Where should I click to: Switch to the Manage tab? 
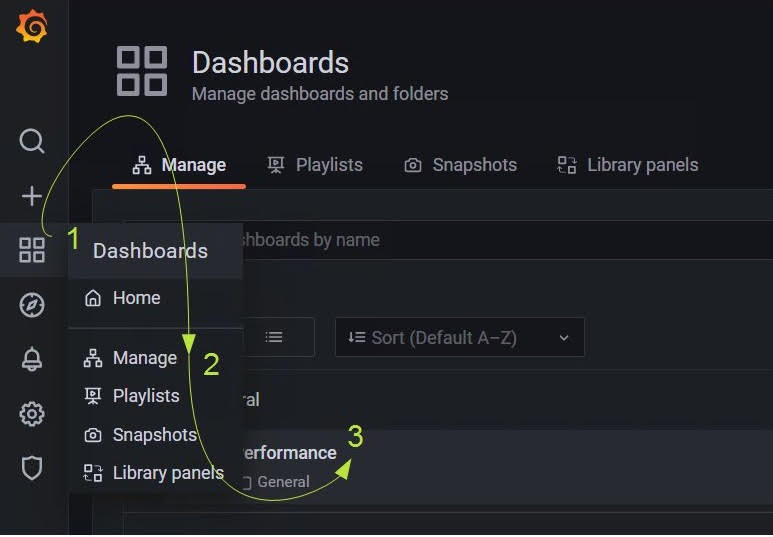pyautogui.click(x=179, y=165)
